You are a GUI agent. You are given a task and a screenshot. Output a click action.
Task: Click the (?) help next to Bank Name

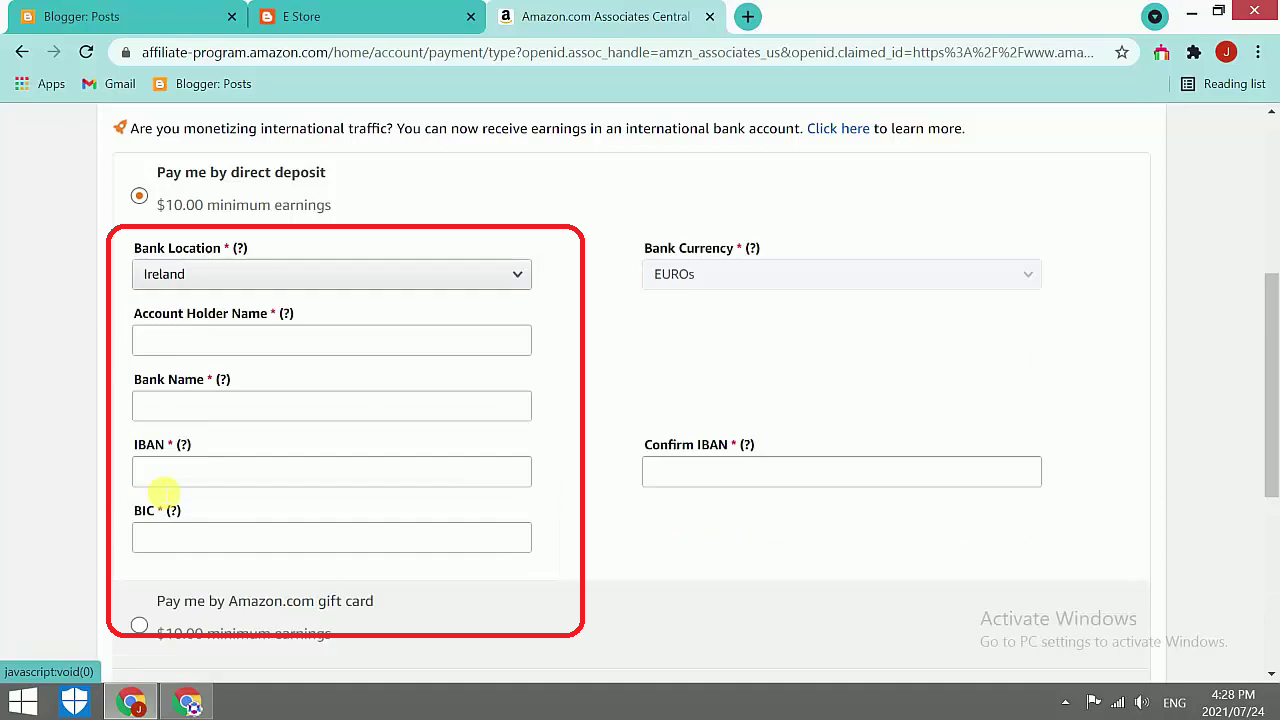tap(223, 379)
